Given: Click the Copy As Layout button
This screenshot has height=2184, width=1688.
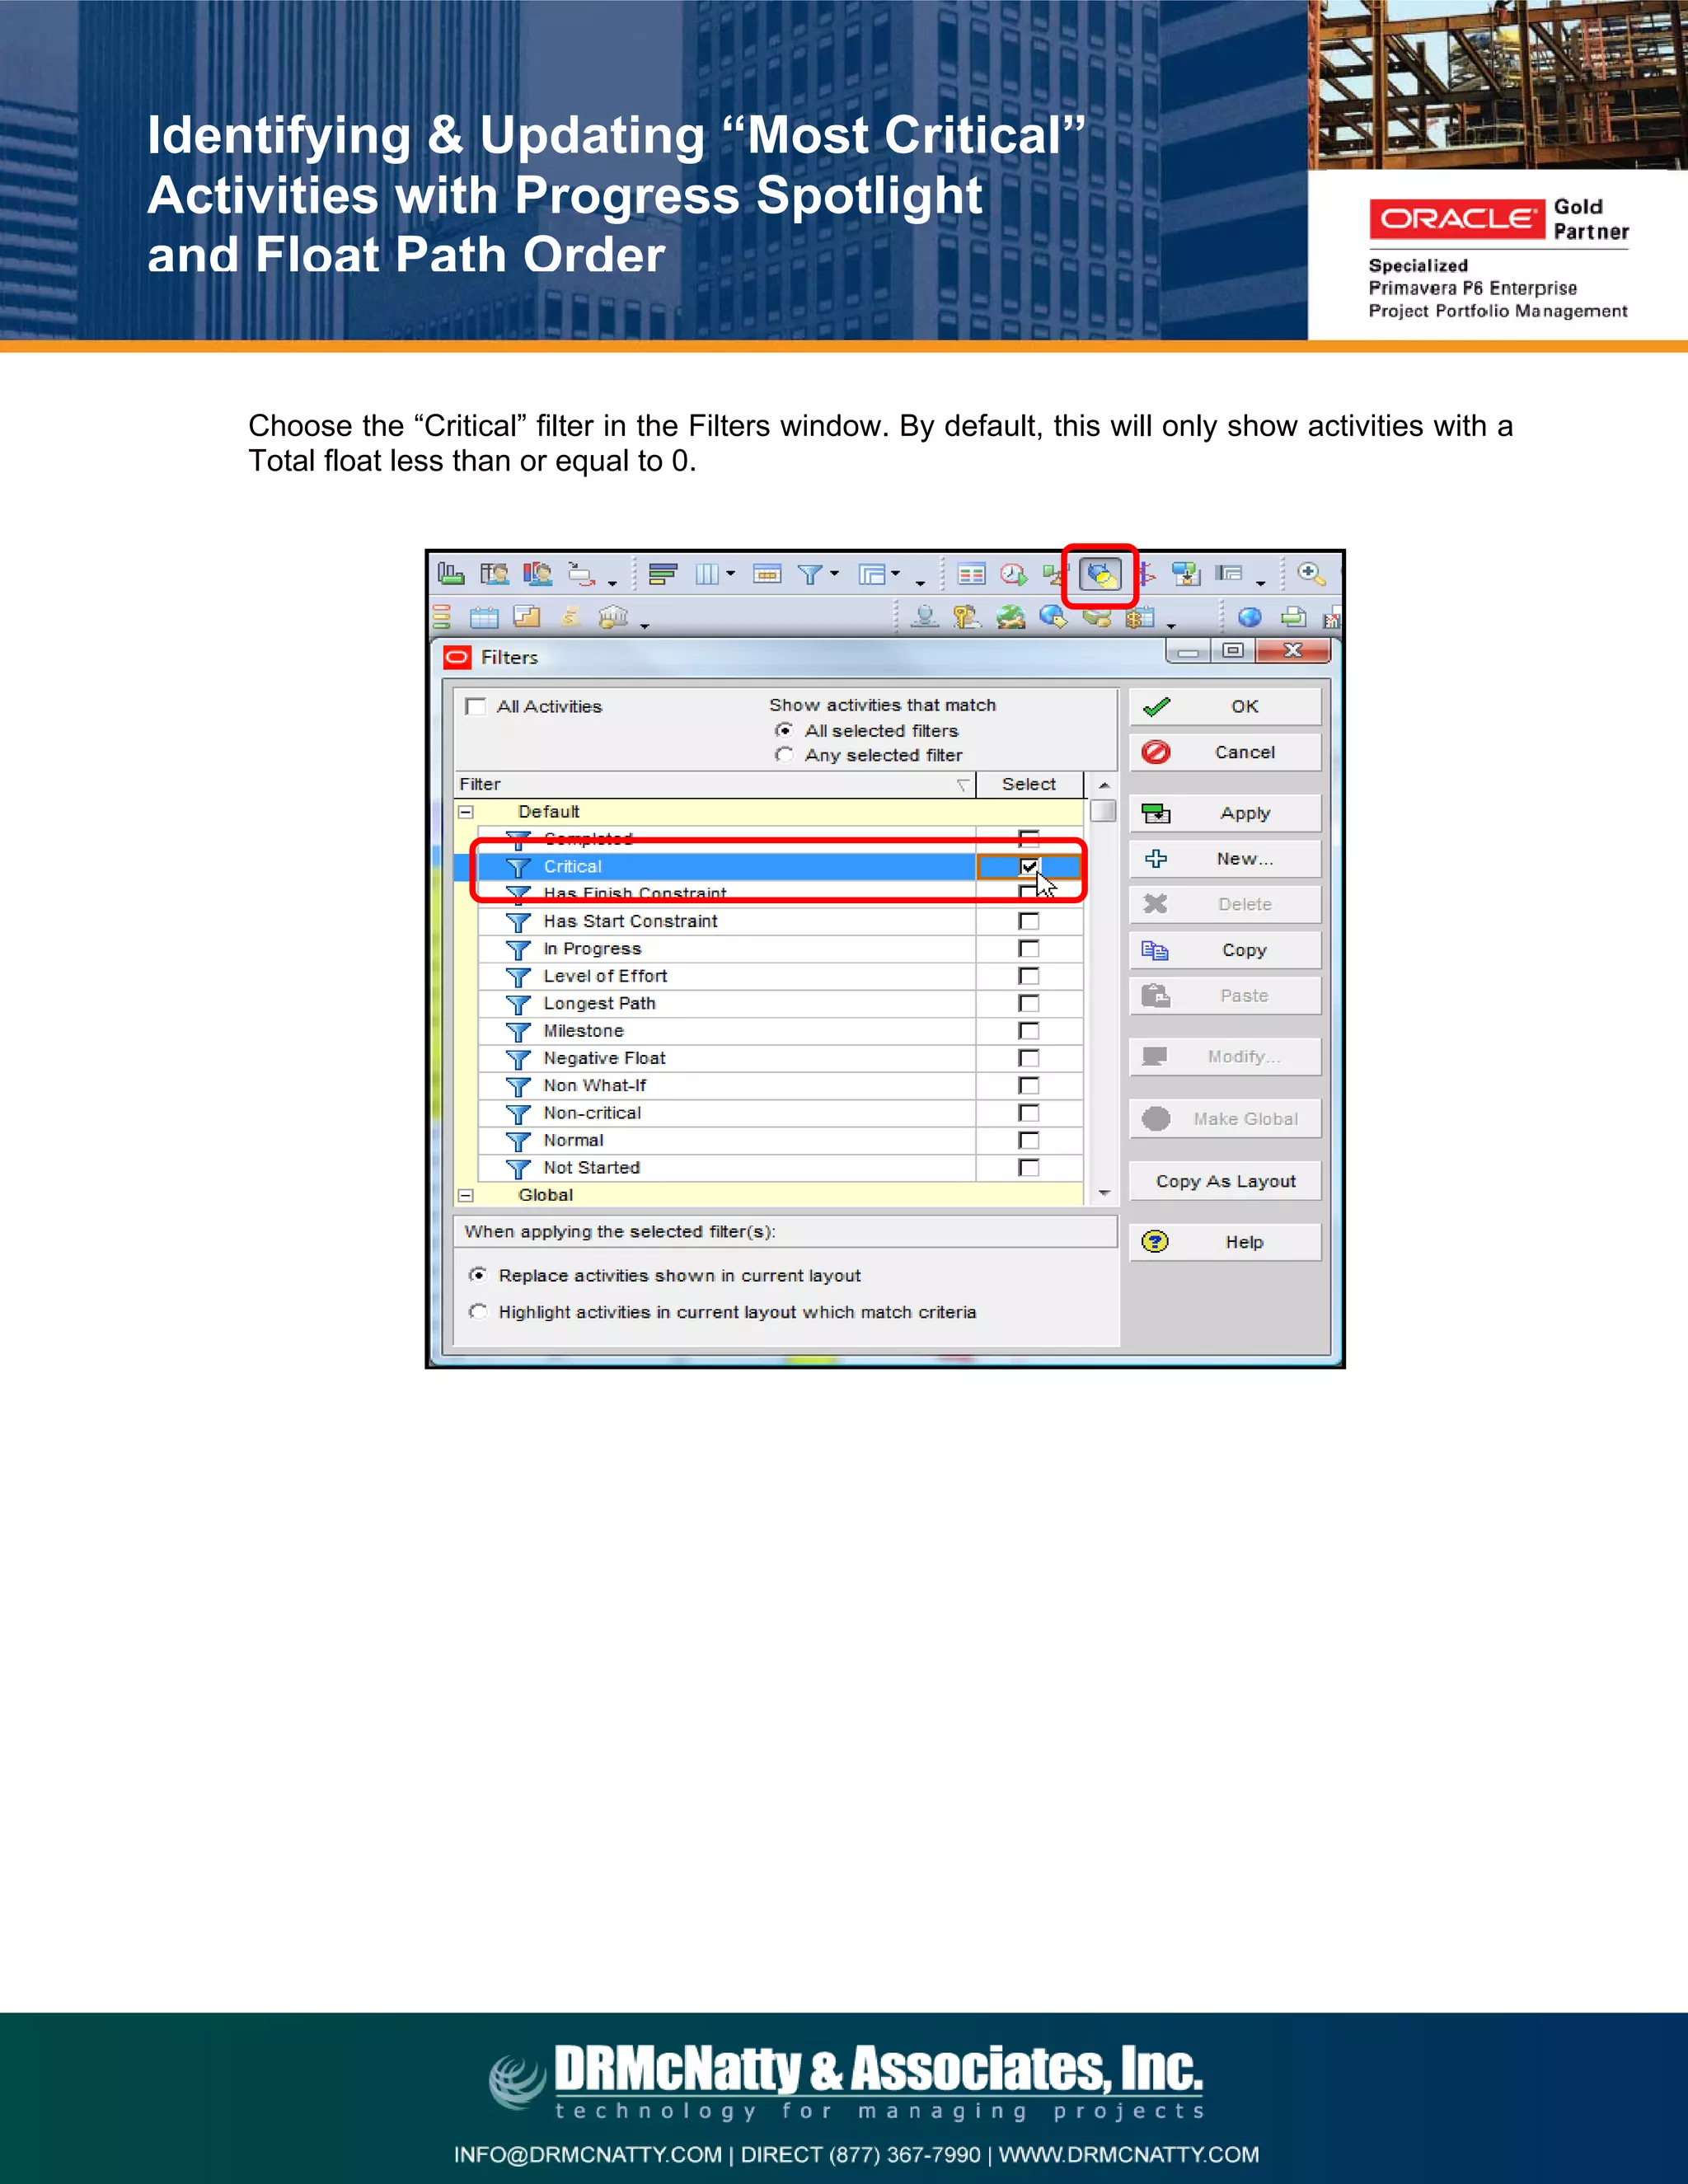Looking at the screenshot, I should click(x=1225, y=1181).
